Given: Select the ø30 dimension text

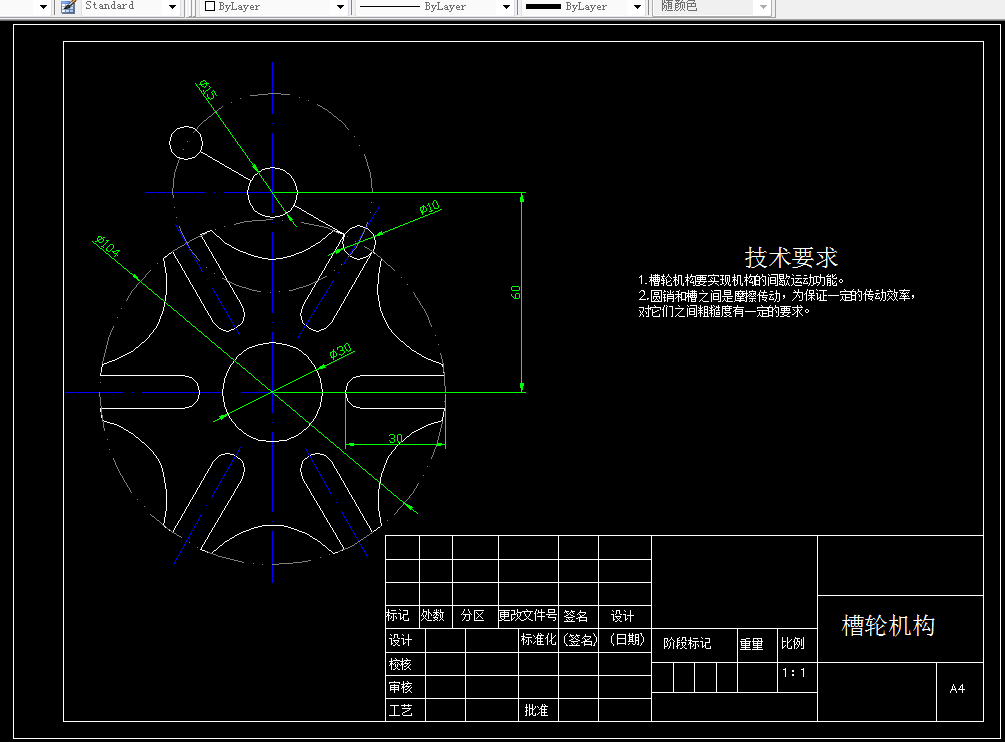Looking at the screenshot, I should 340,350.
